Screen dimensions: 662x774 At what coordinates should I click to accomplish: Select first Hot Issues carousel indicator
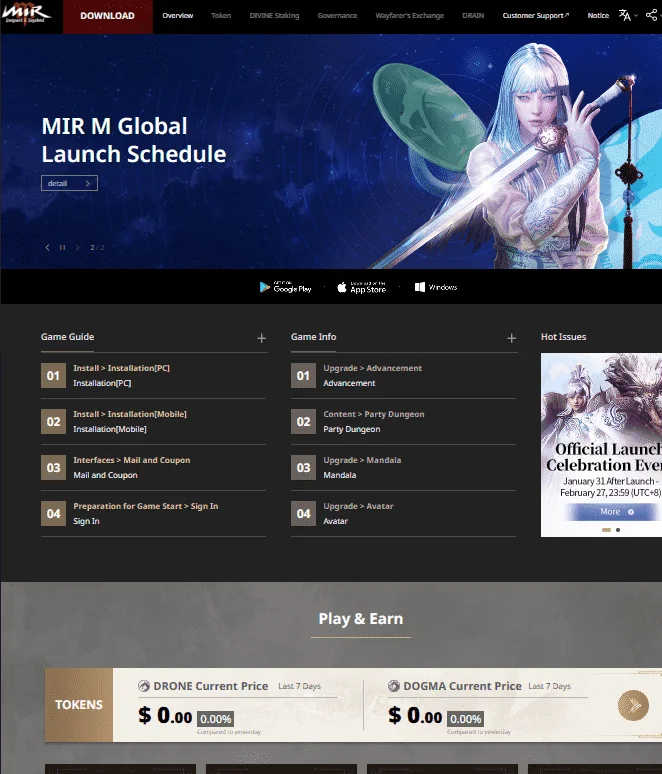[606, 530]
